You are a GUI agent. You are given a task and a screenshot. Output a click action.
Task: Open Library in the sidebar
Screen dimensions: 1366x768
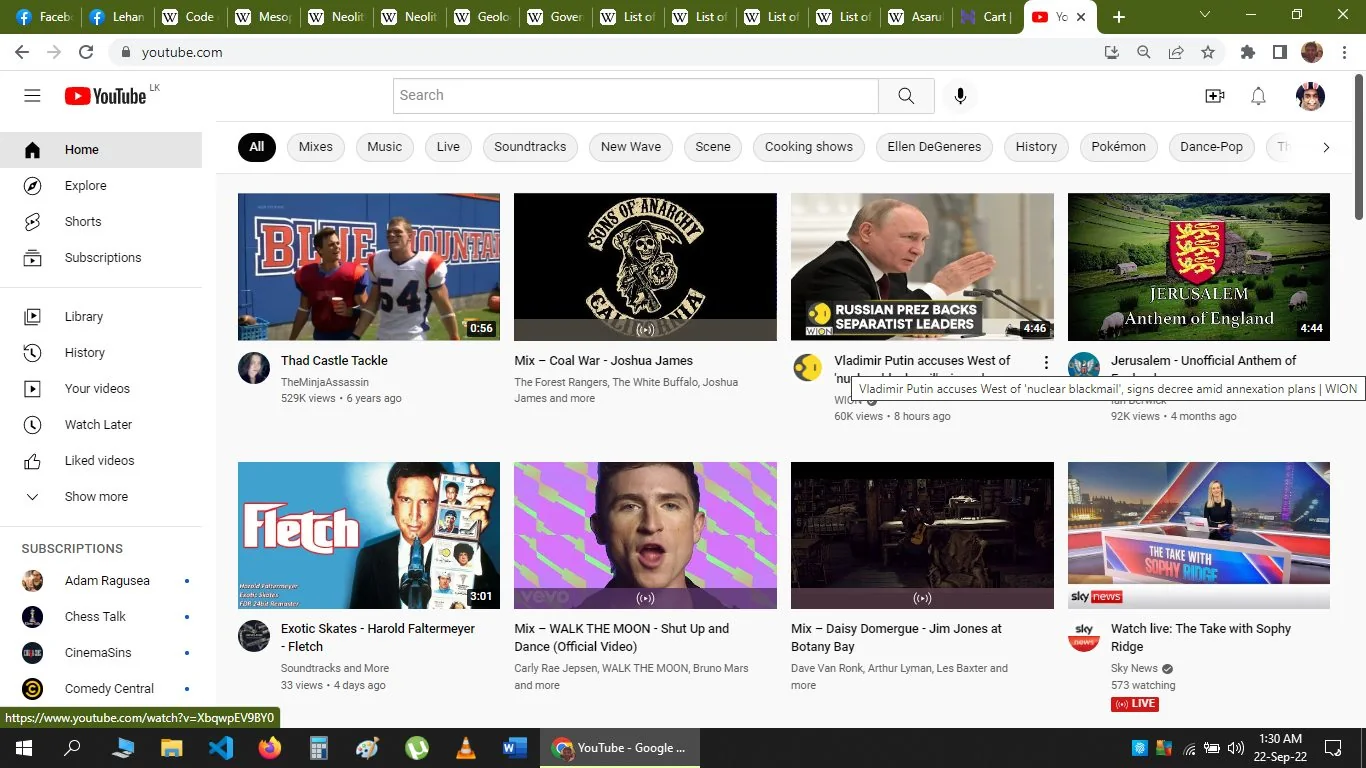pyautogui.click(x=101, y=317)
